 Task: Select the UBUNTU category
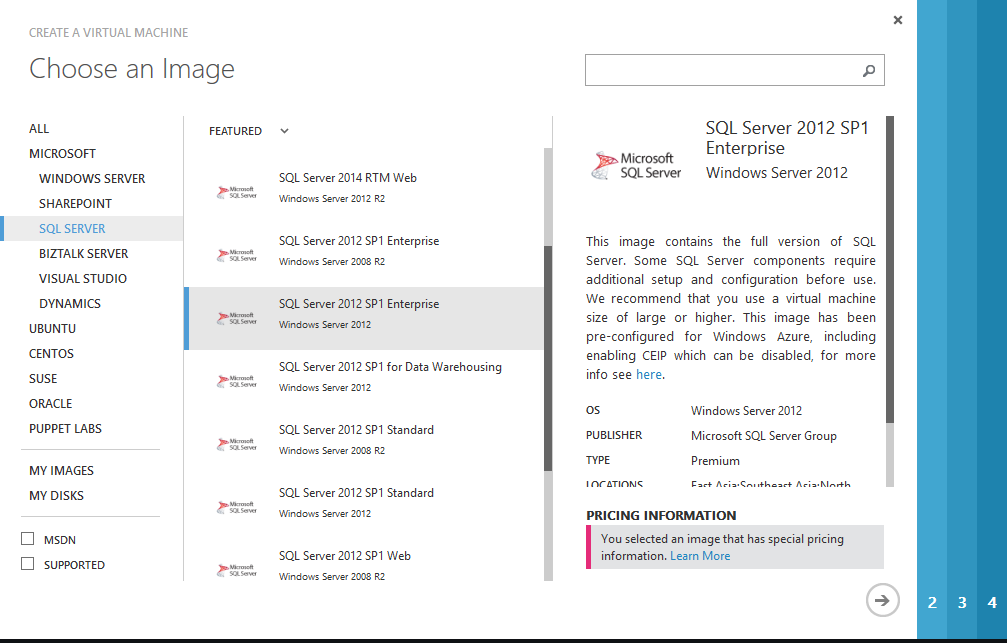(53, 329)
